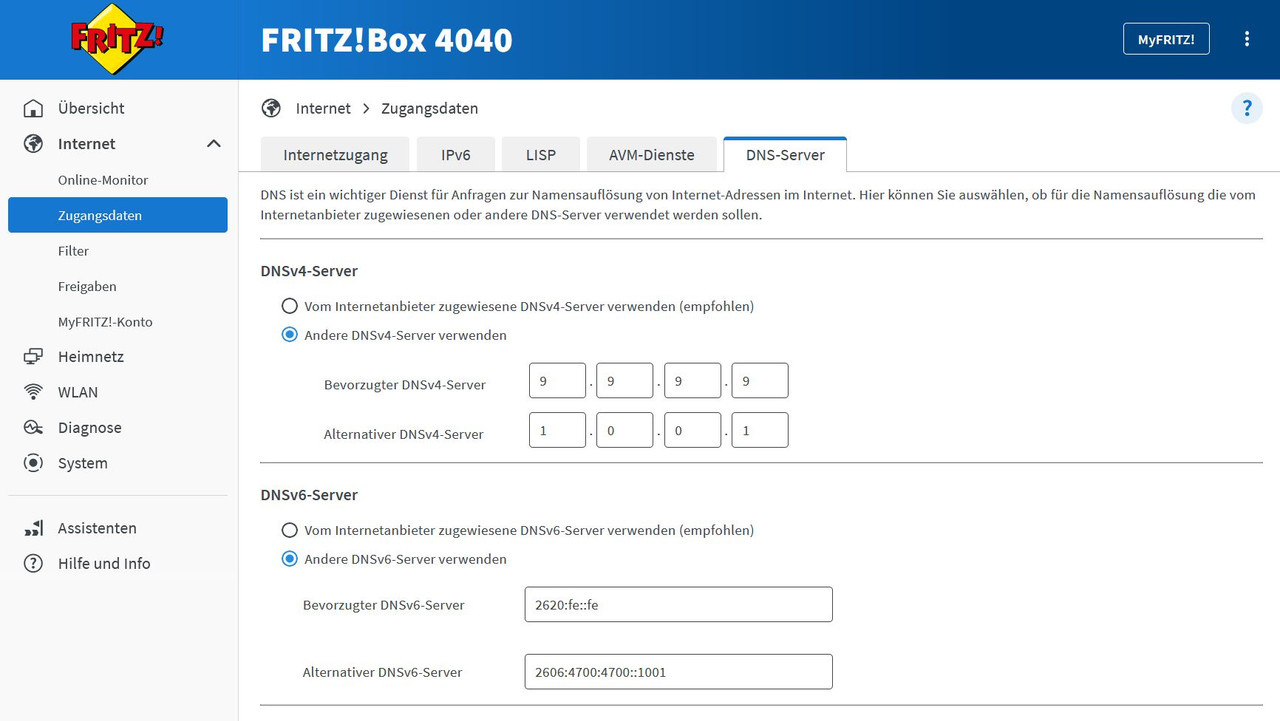Viewport: 1280px width, 721px height.
Task: Click Zugangsdaten breadcrumb text
Action: [429, 108]
